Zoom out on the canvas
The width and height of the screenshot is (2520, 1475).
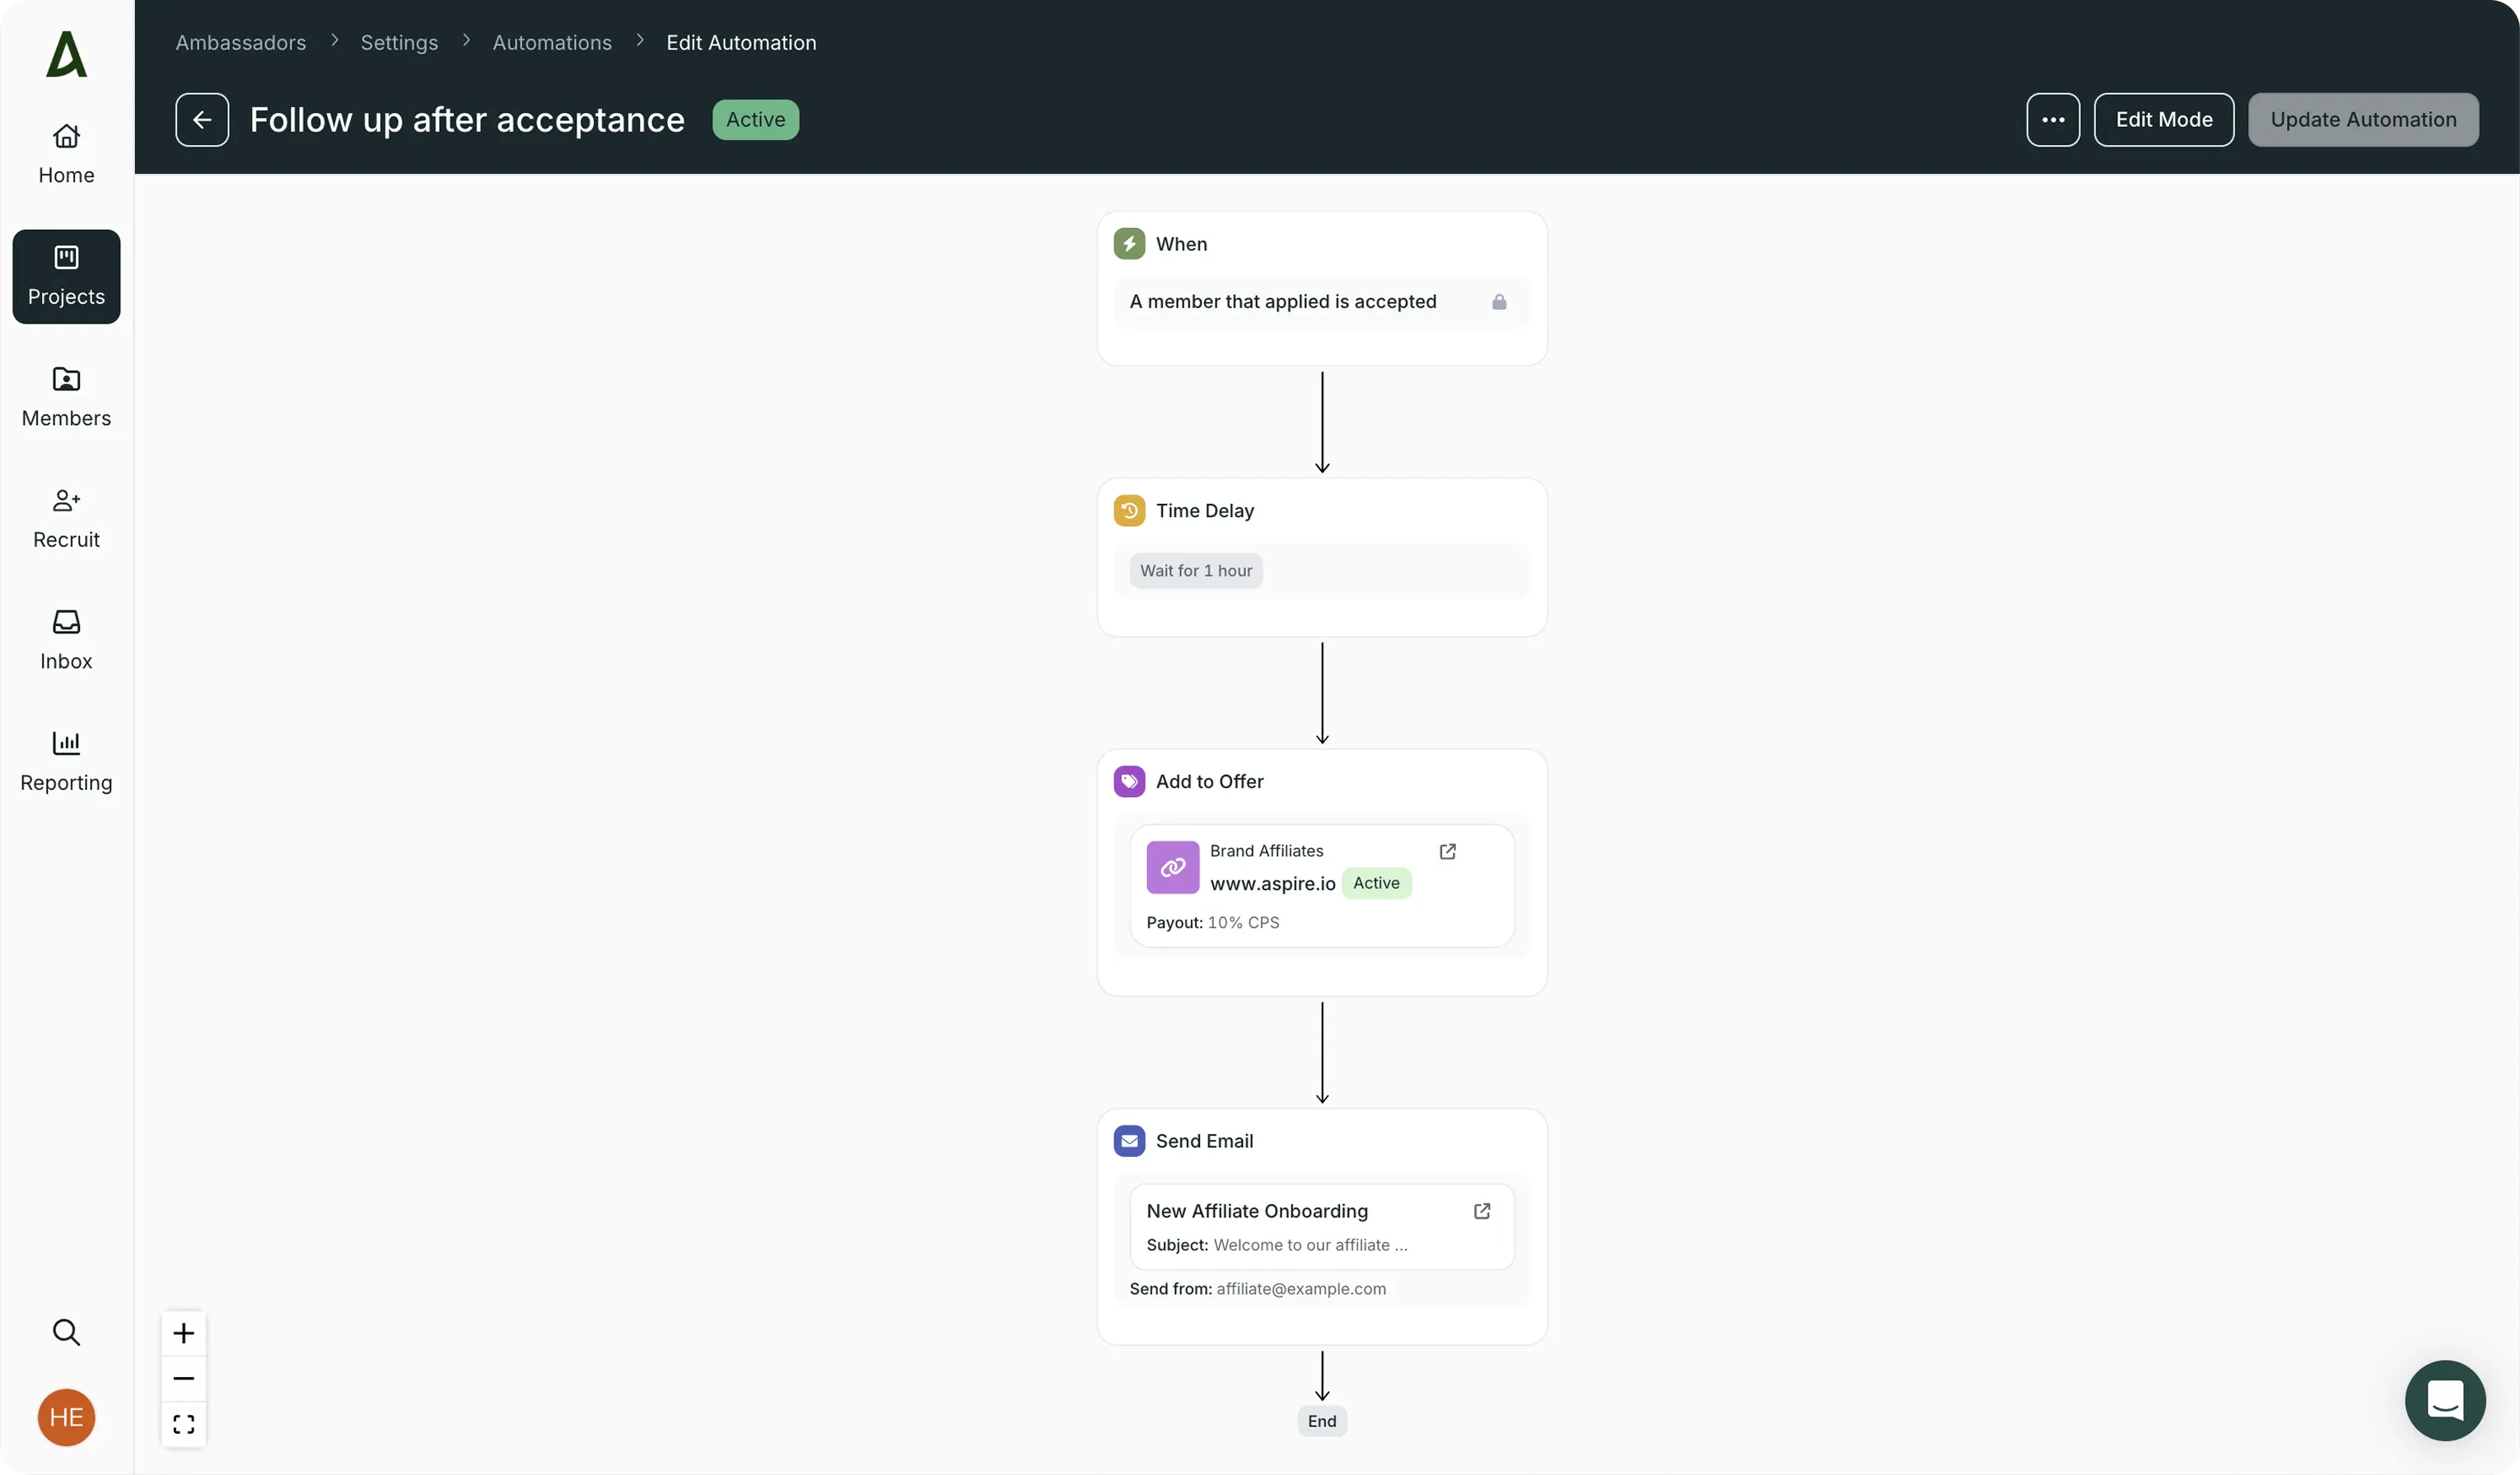[184, 1378]
